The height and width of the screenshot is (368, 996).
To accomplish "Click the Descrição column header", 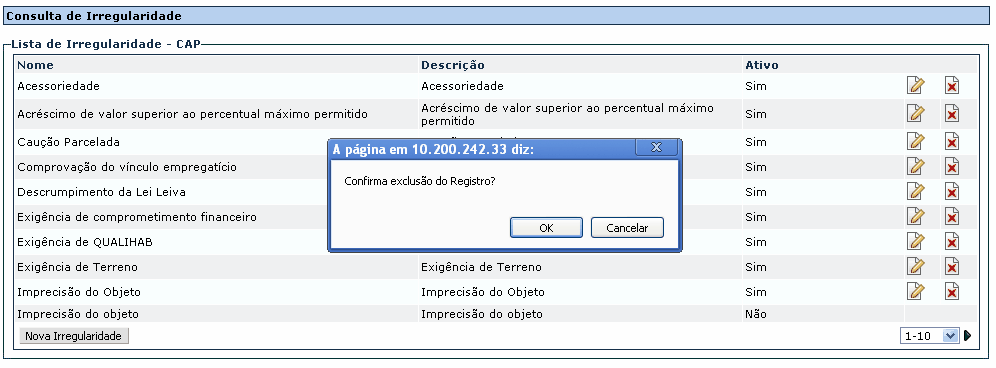I will 453,65.
